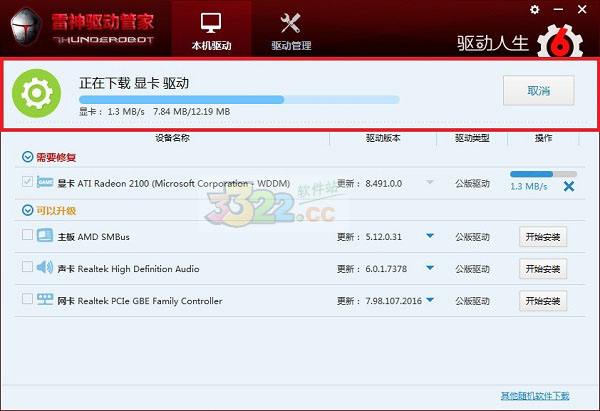Click the 驱动人生 6 gear logo
600x411 pixels.
[560, 42]
